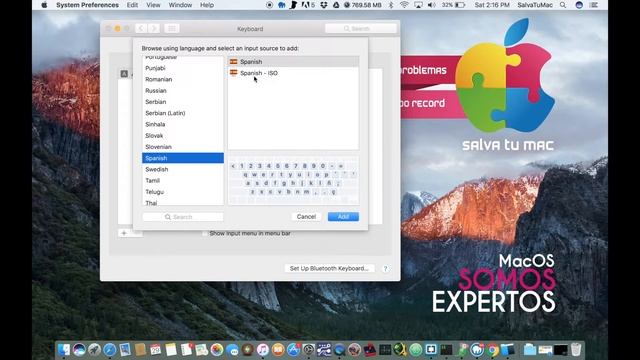Open the Window menu
The width and height of the screenshot is (640, 360).
180,5
